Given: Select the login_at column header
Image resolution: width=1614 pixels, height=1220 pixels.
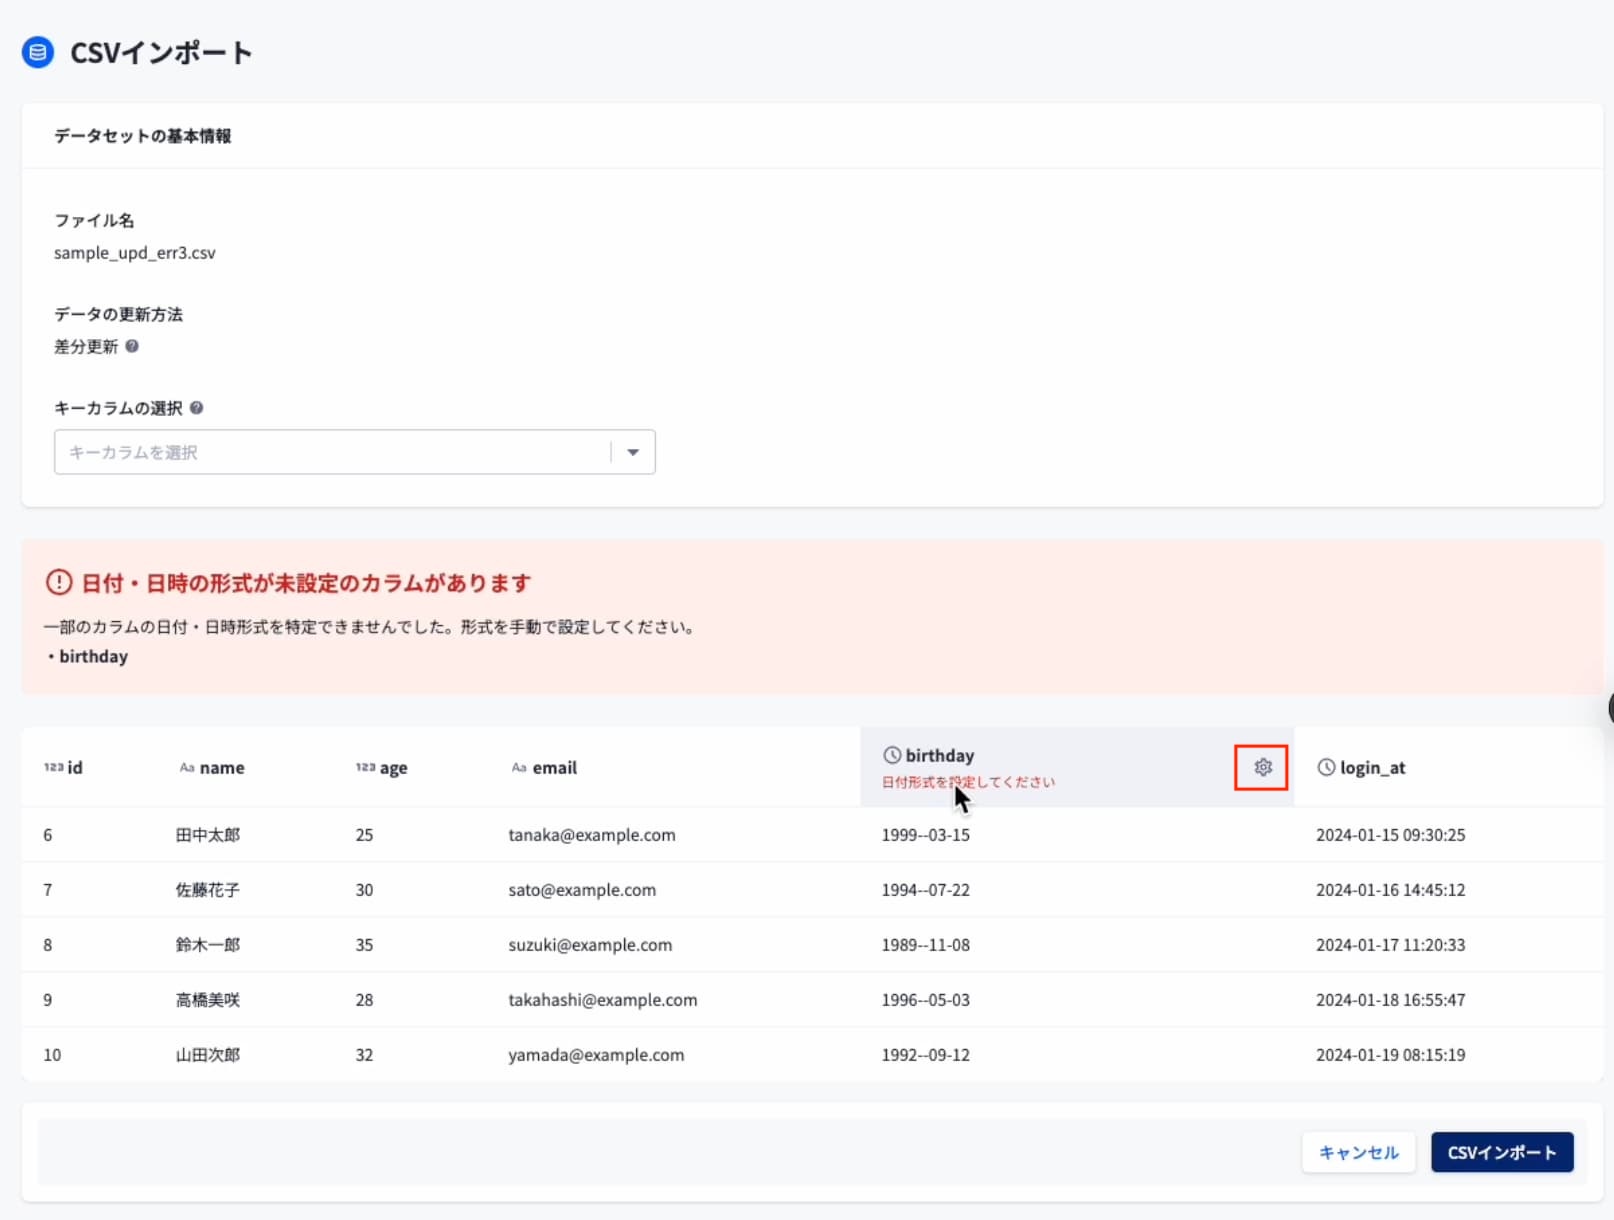Looking at the screenshot, I should tap(1449, 767).
